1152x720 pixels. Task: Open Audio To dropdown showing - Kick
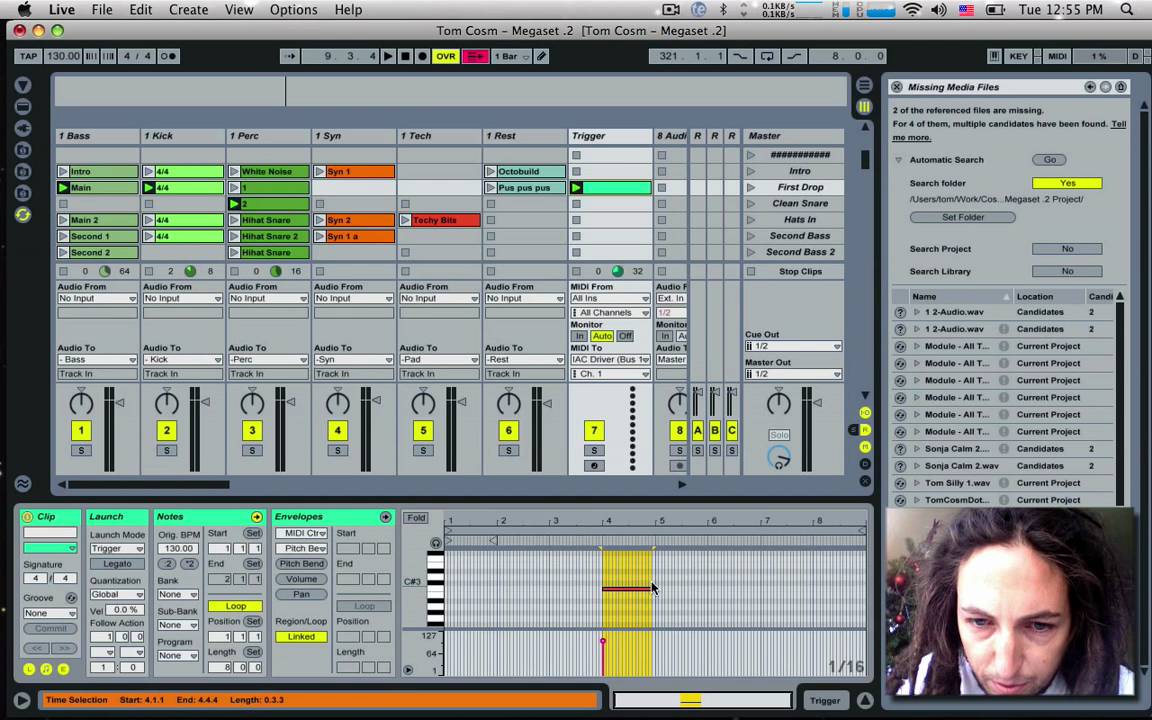click(x=183, y=359)
